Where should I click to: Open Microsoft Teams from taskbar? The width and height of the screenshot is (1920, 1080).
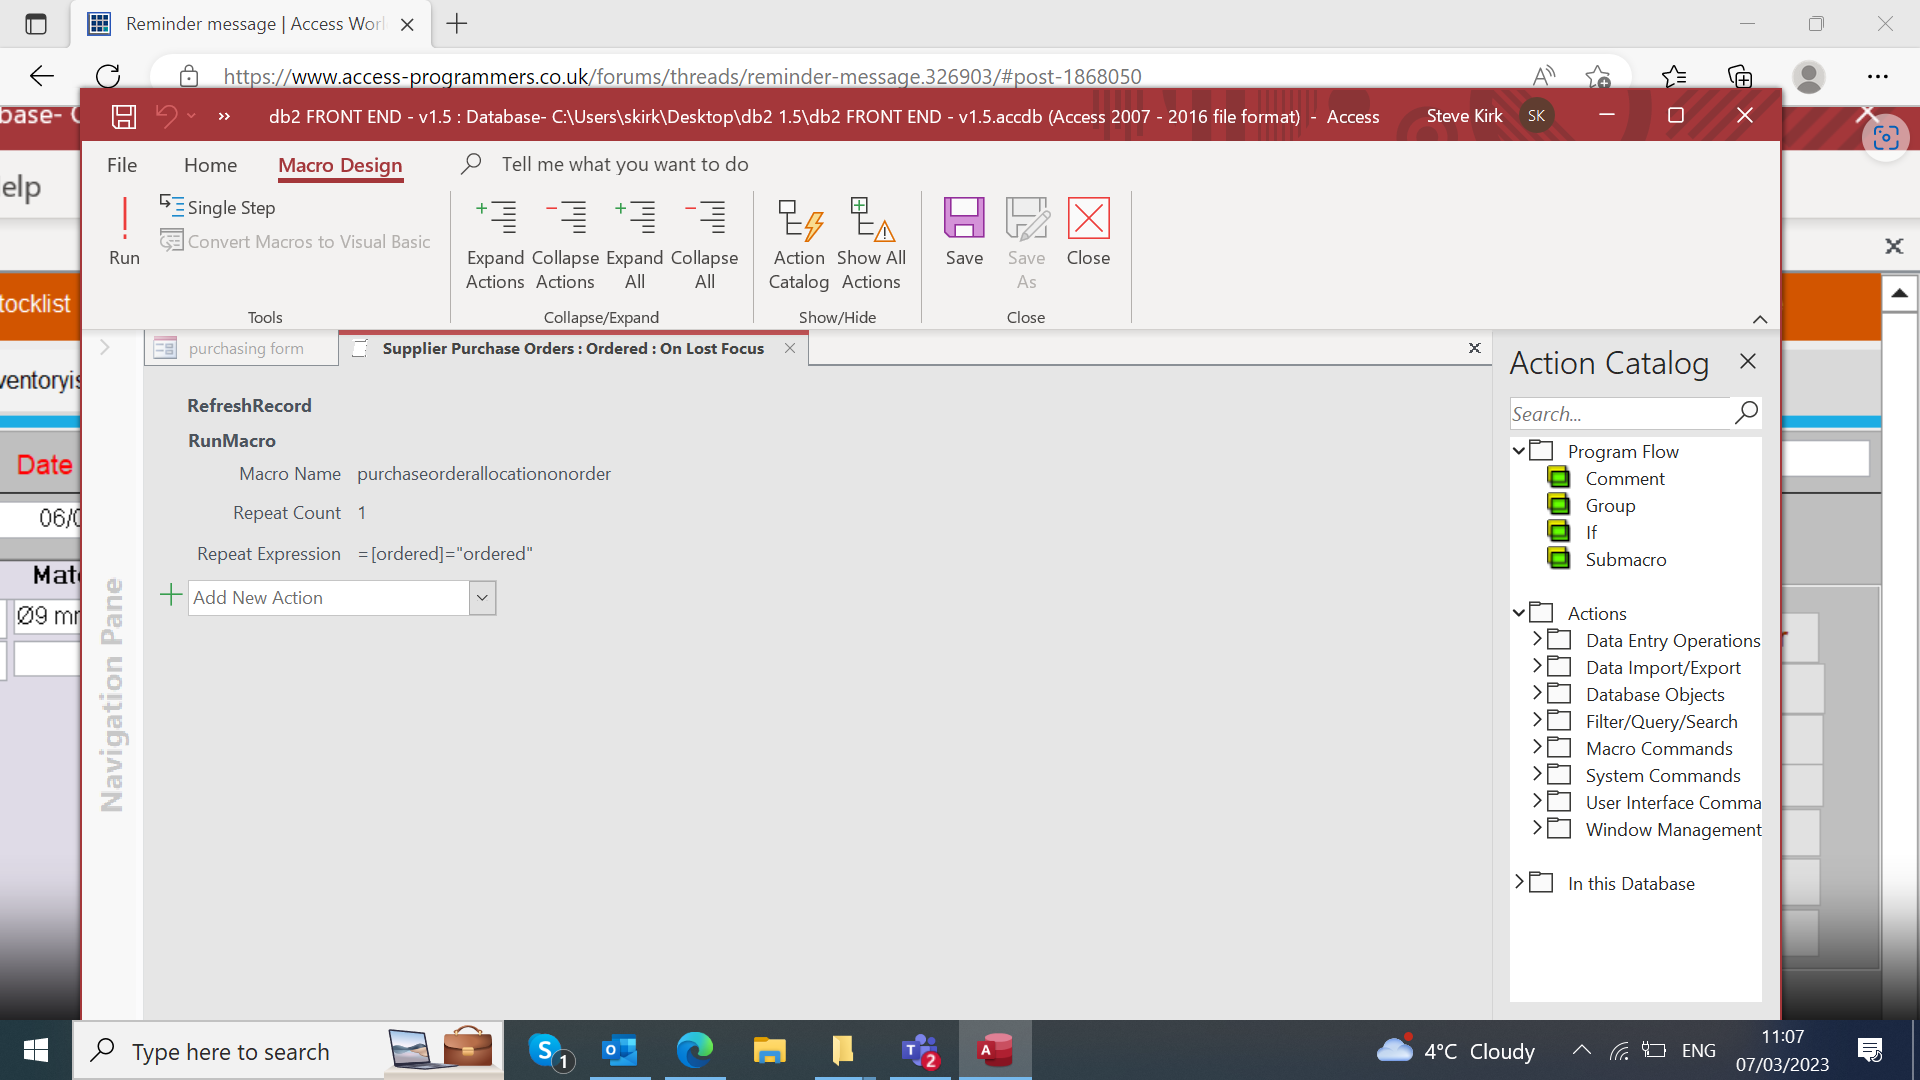coord(919,1050)
